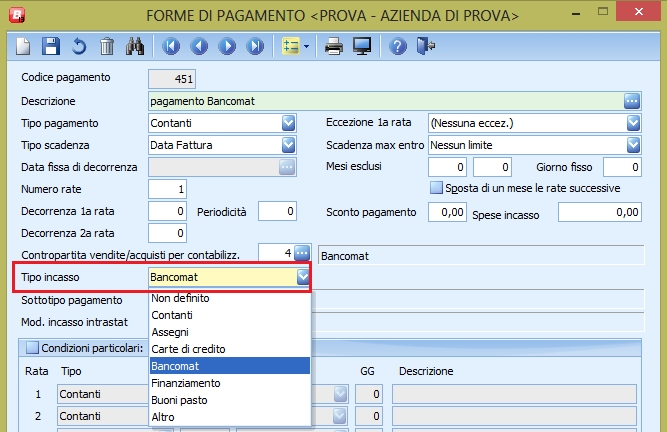667x432 pixels.
Task: Click the Codice pagamento field 451
Action: click(x=172, y=79)
